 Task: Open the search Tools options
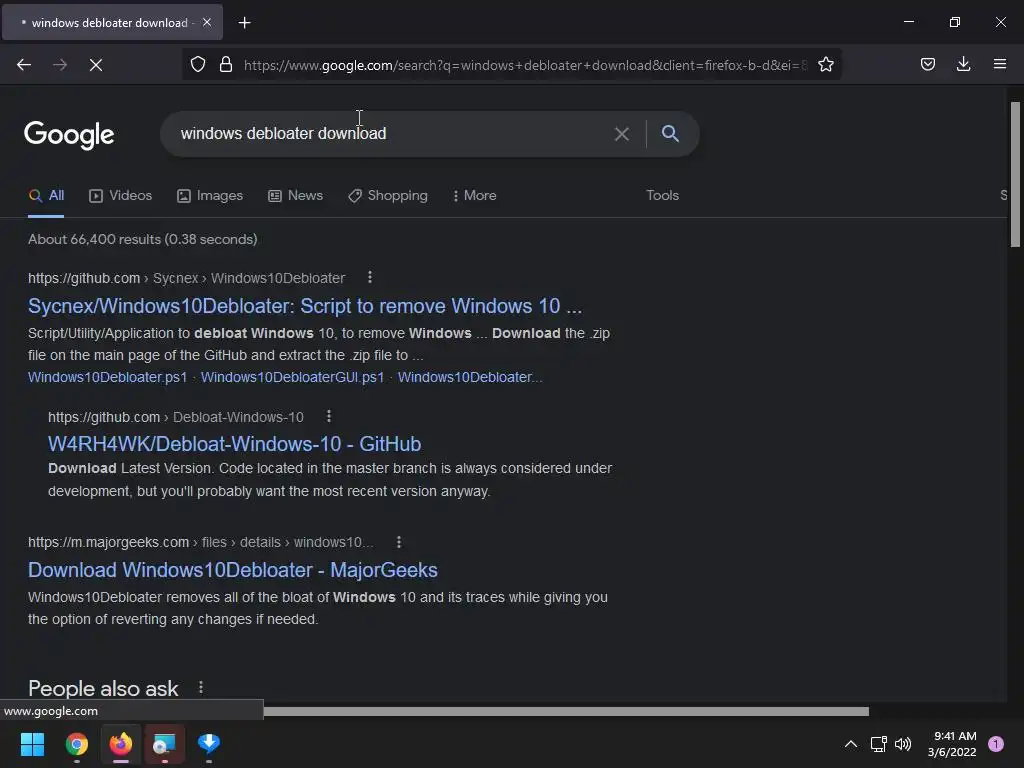[x=662, y=195]
